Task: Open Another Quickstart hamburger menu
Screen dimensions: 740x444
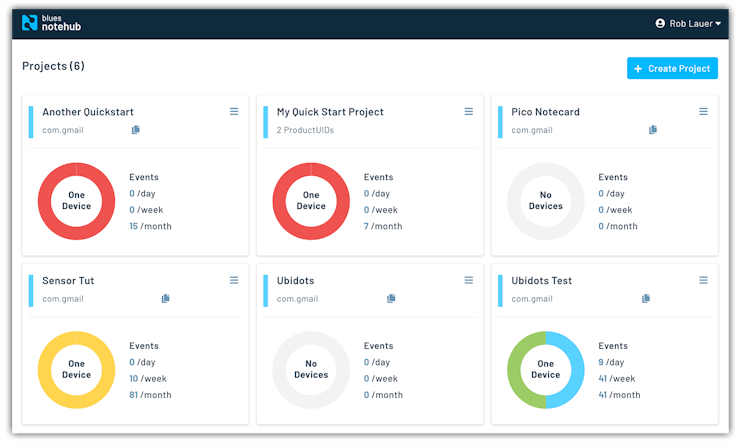Action: click(234, 112)
